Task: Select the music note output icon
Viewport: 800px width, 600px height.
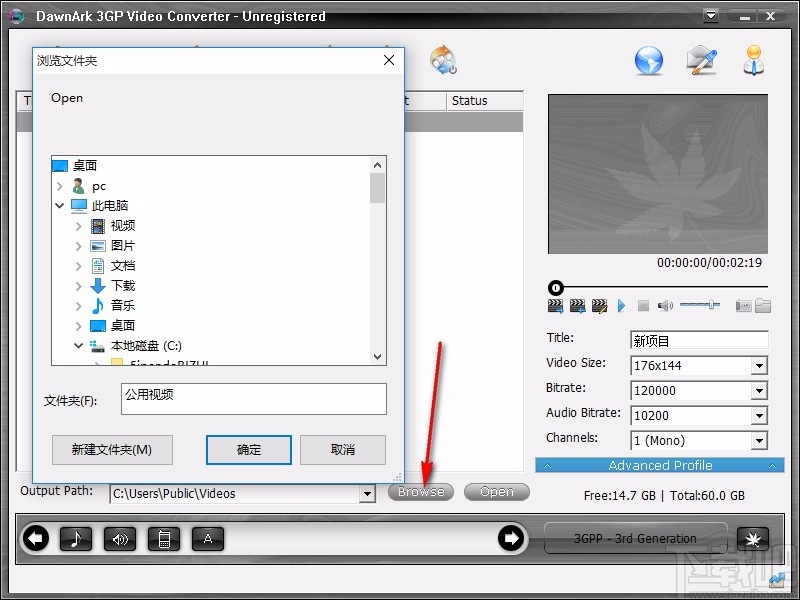Action: (x=76, y=538)
